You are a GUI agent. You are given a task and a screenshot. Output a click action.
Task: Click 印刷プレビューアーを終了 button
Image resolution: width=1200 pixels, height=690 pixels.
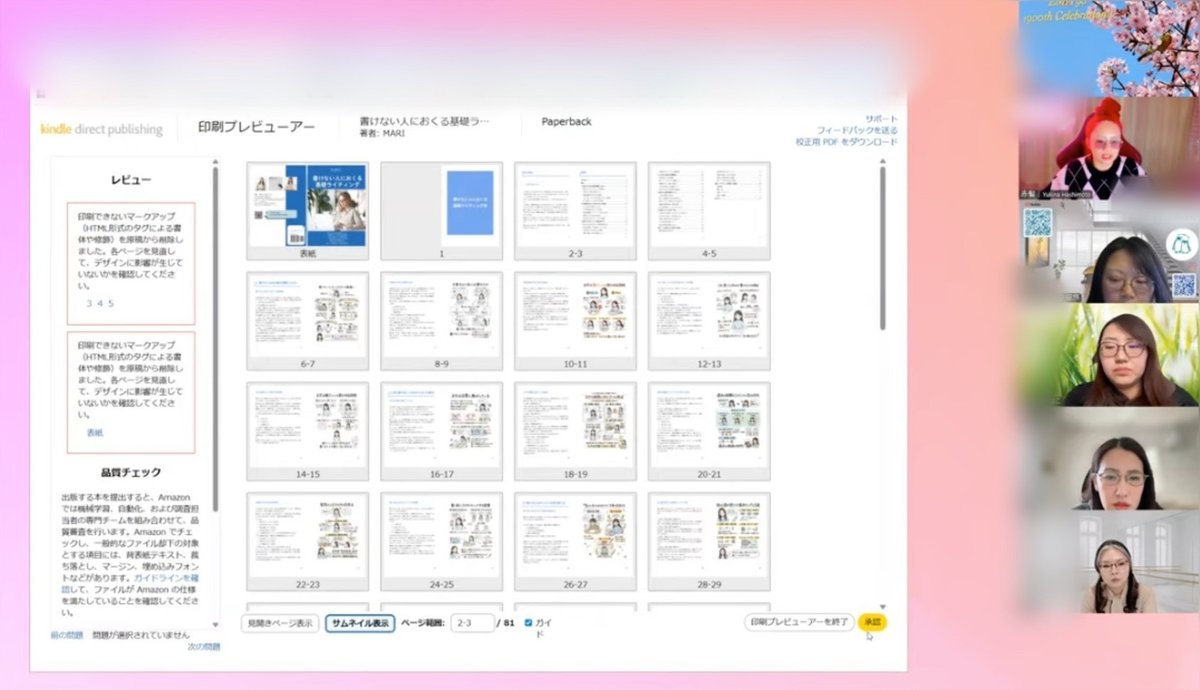[799, 622]
